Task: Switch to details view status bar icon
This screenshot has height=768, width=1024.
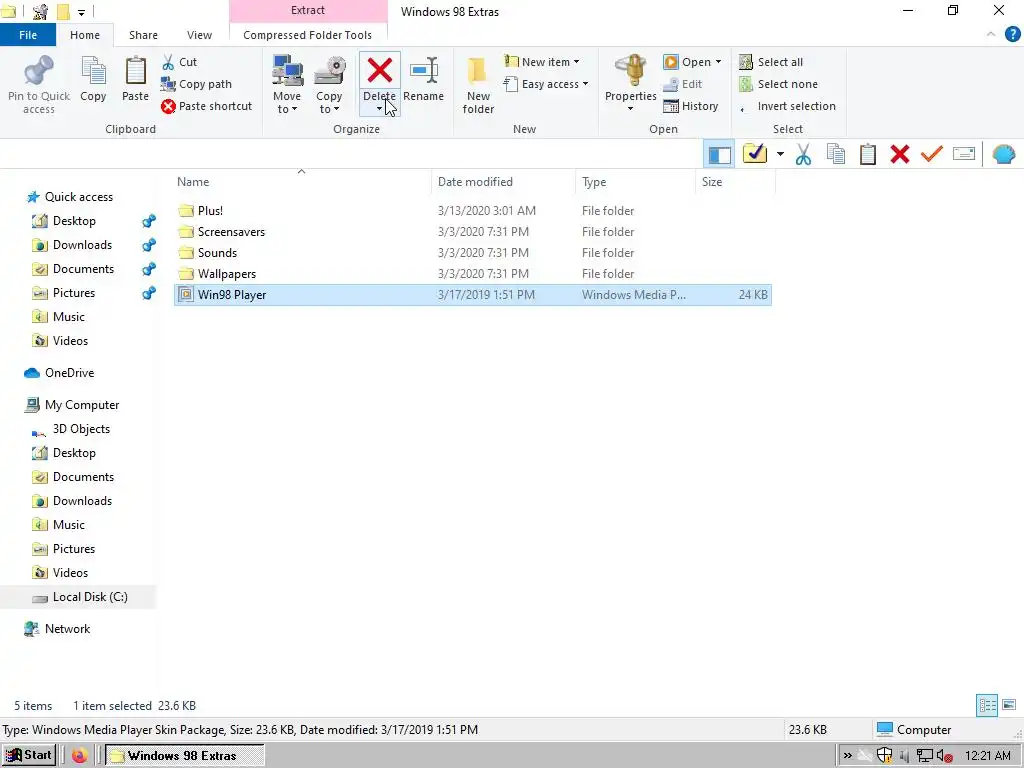Action: 987,705
